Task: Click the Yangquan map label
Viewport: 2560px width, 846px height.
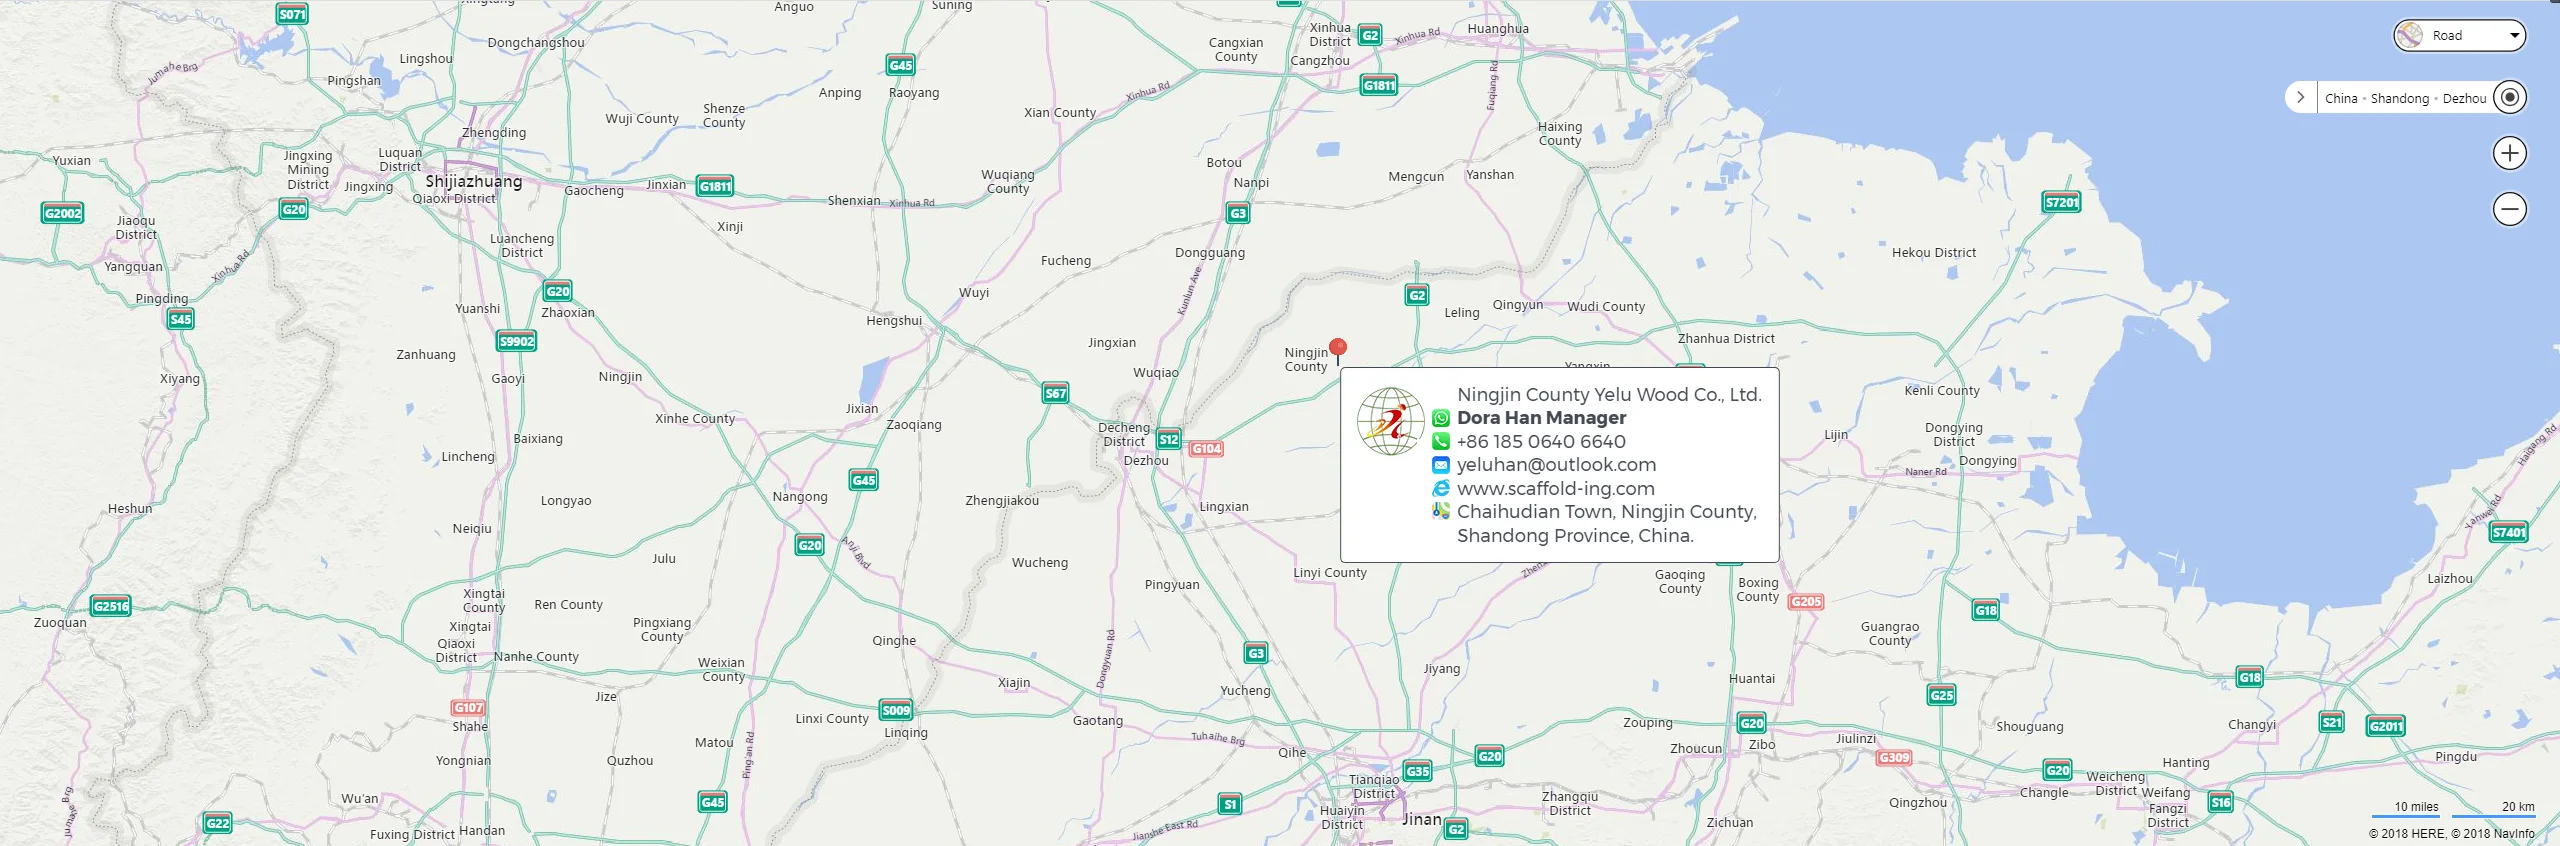Action: (133, 267)
